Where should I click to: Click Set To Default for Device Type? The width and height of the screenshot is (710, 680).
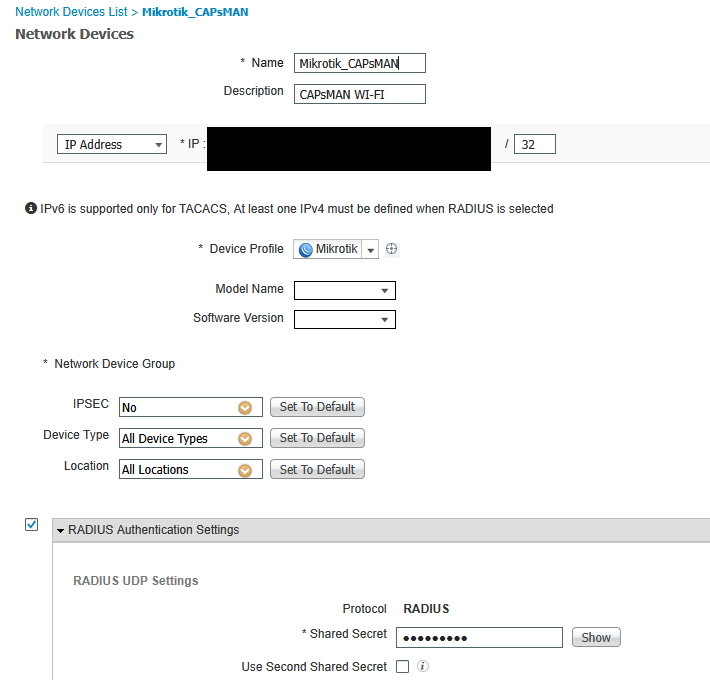[317, 438]
